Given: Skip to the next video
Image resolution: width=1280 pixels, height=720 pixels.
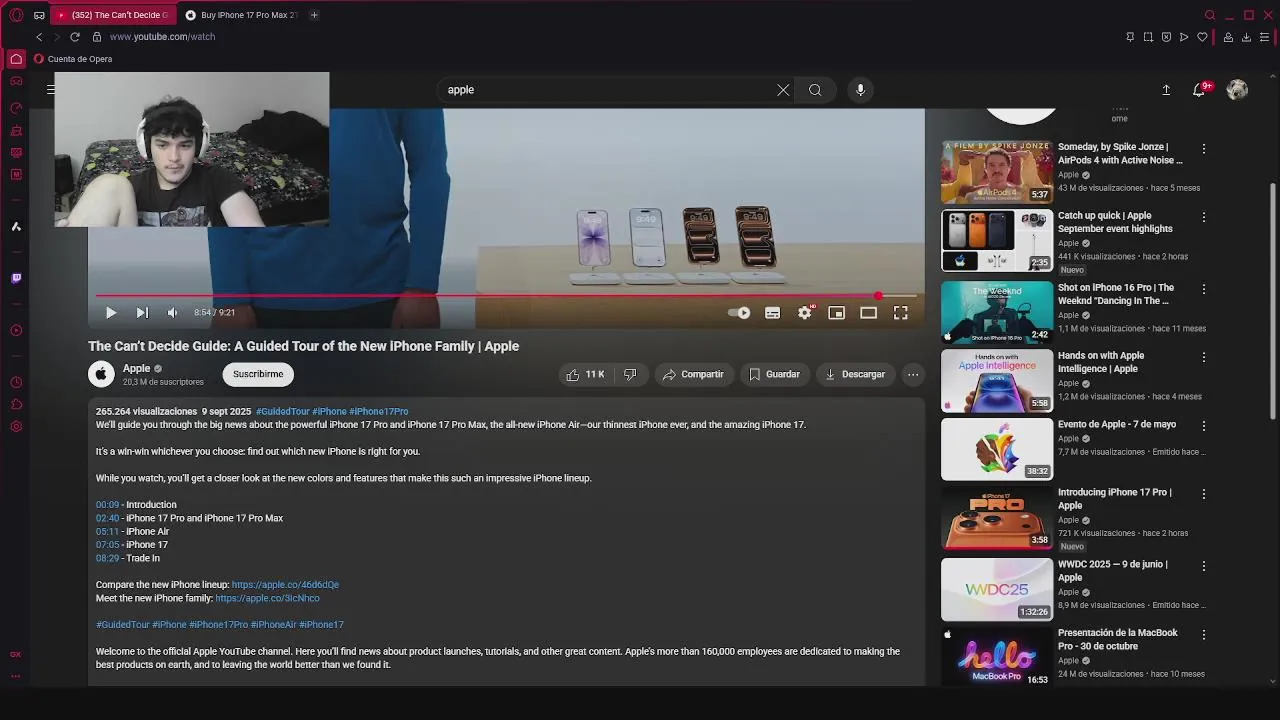Looking at the screenshot, I should 142,313.
